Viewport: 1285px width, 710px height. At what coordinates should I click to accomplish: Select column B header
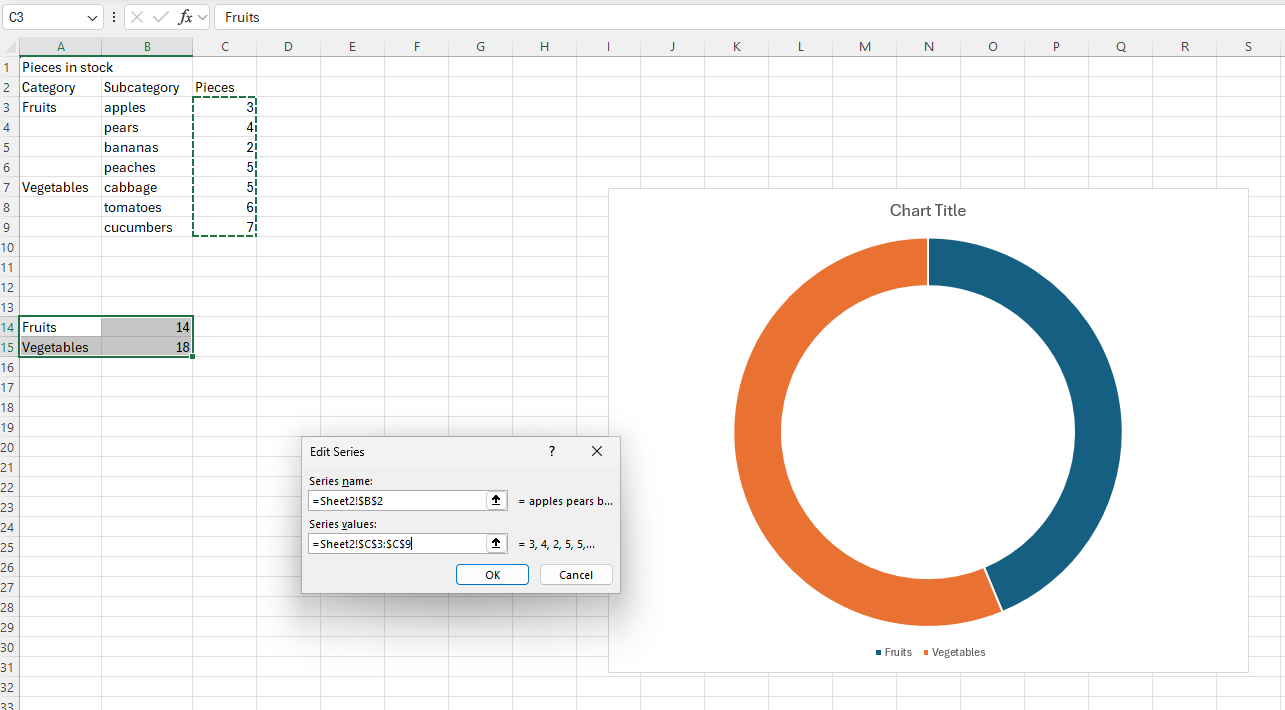[x=147, y=47]
